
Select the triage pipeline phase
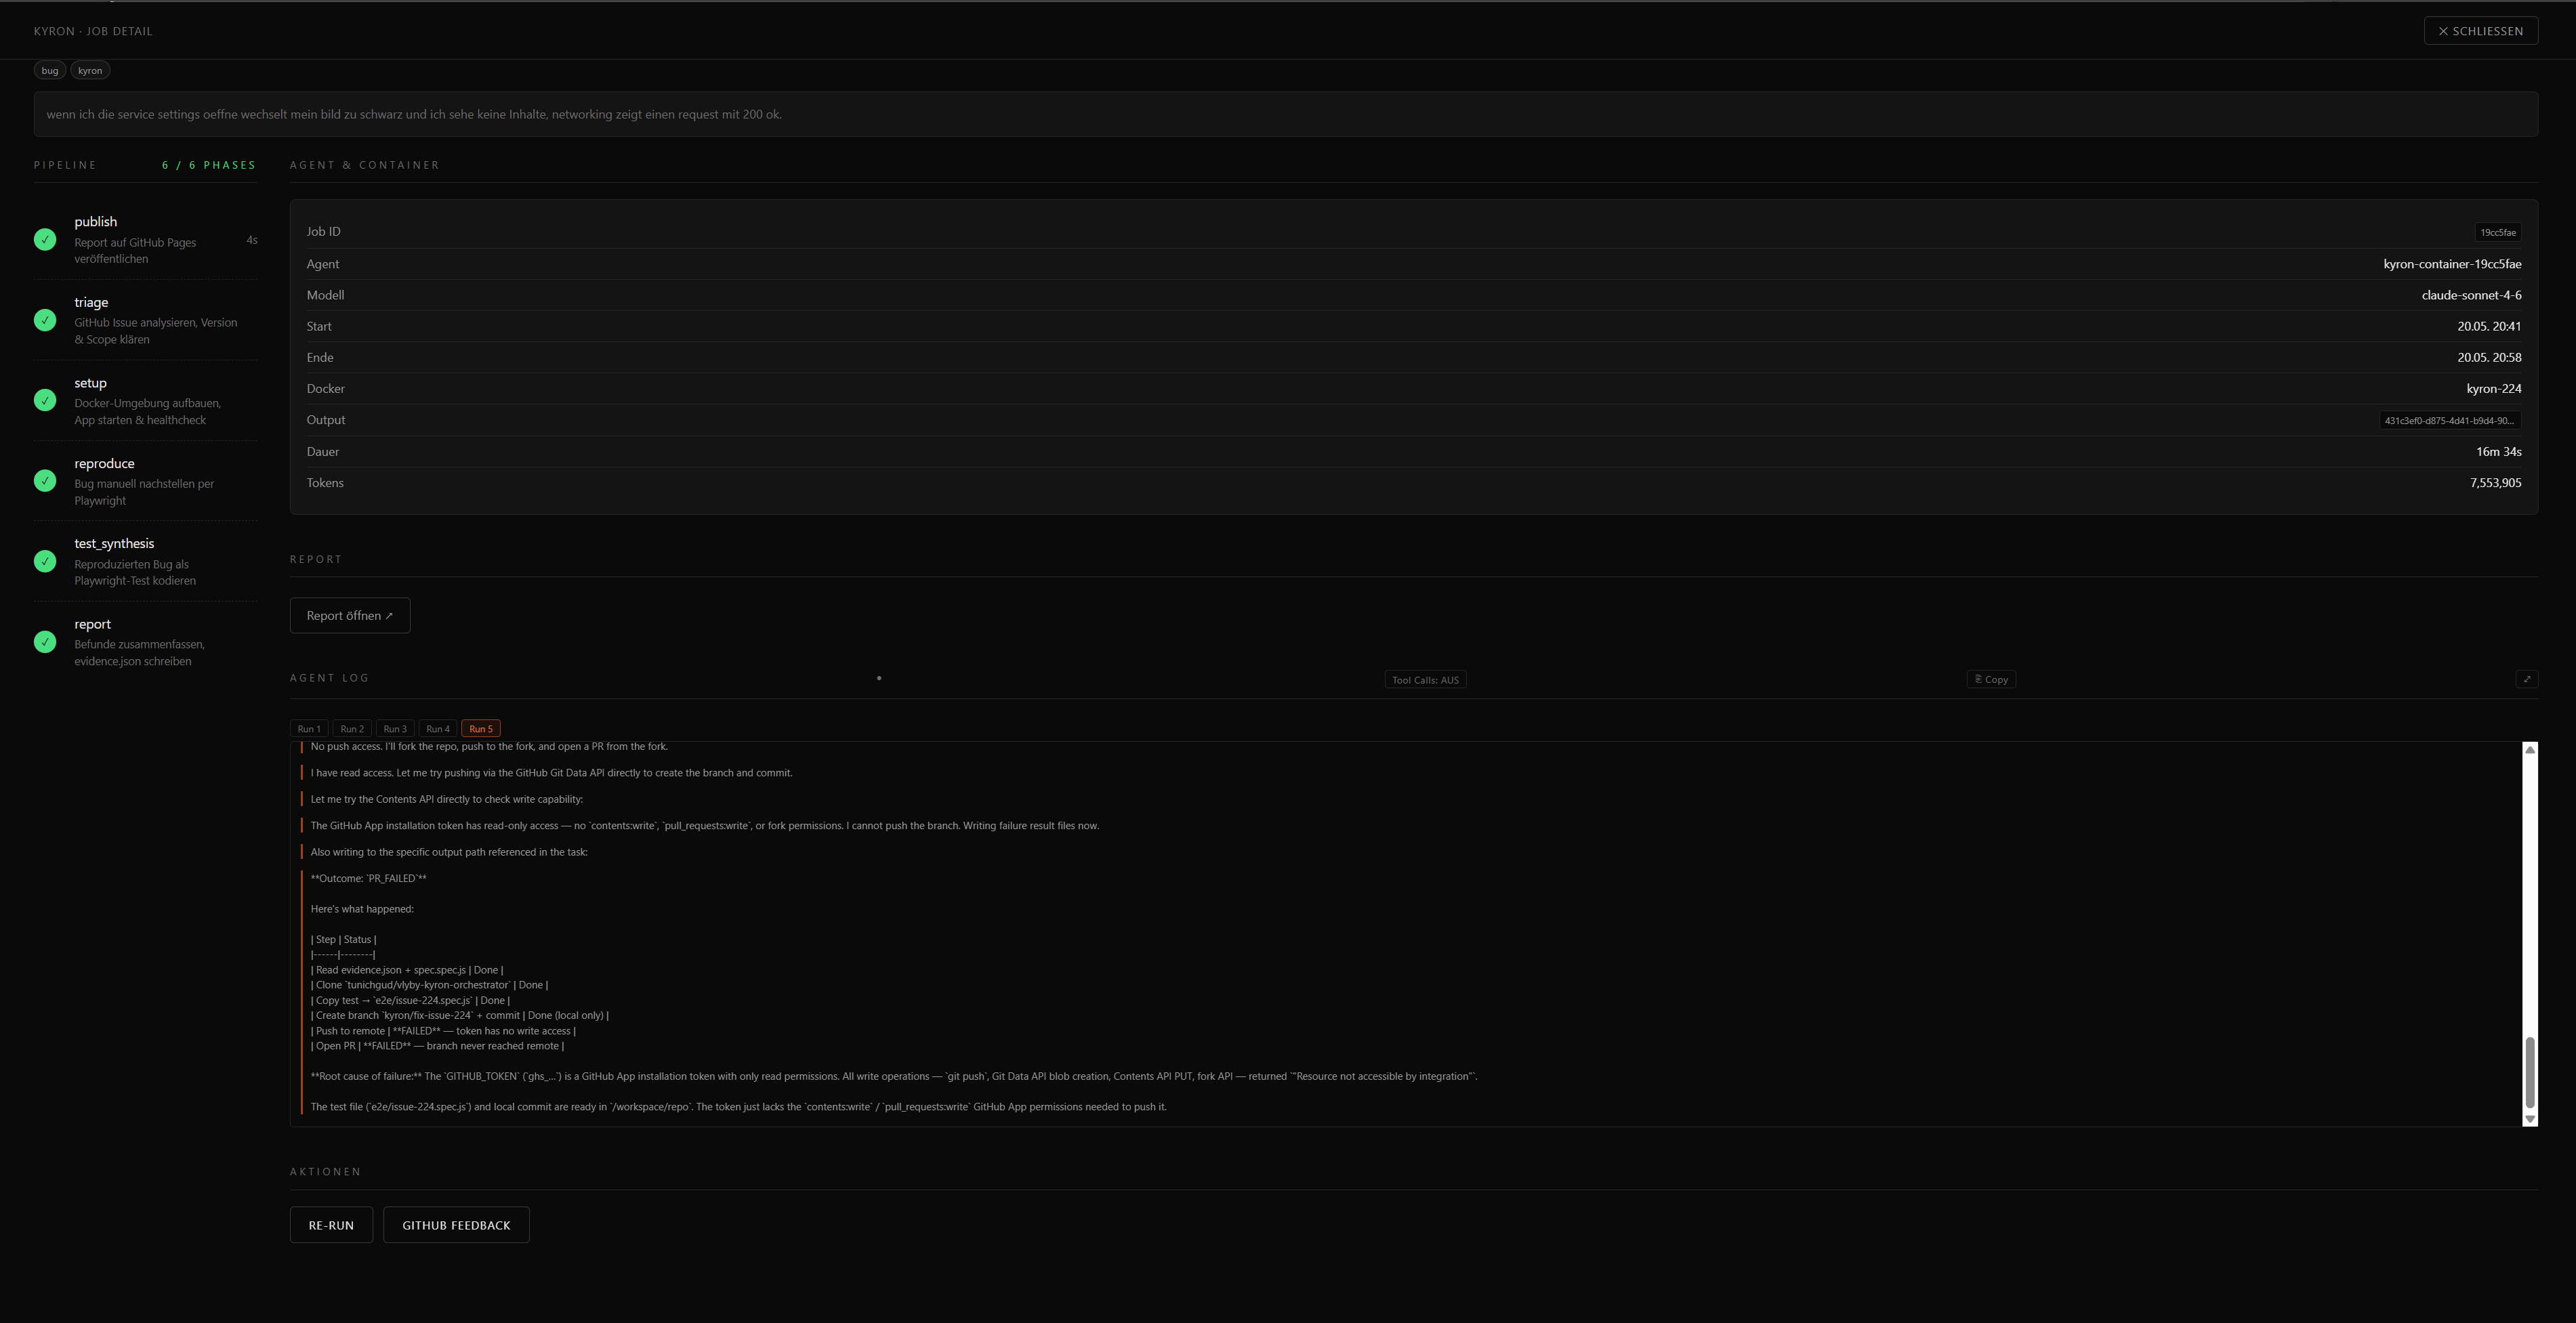tap(146, 320)
